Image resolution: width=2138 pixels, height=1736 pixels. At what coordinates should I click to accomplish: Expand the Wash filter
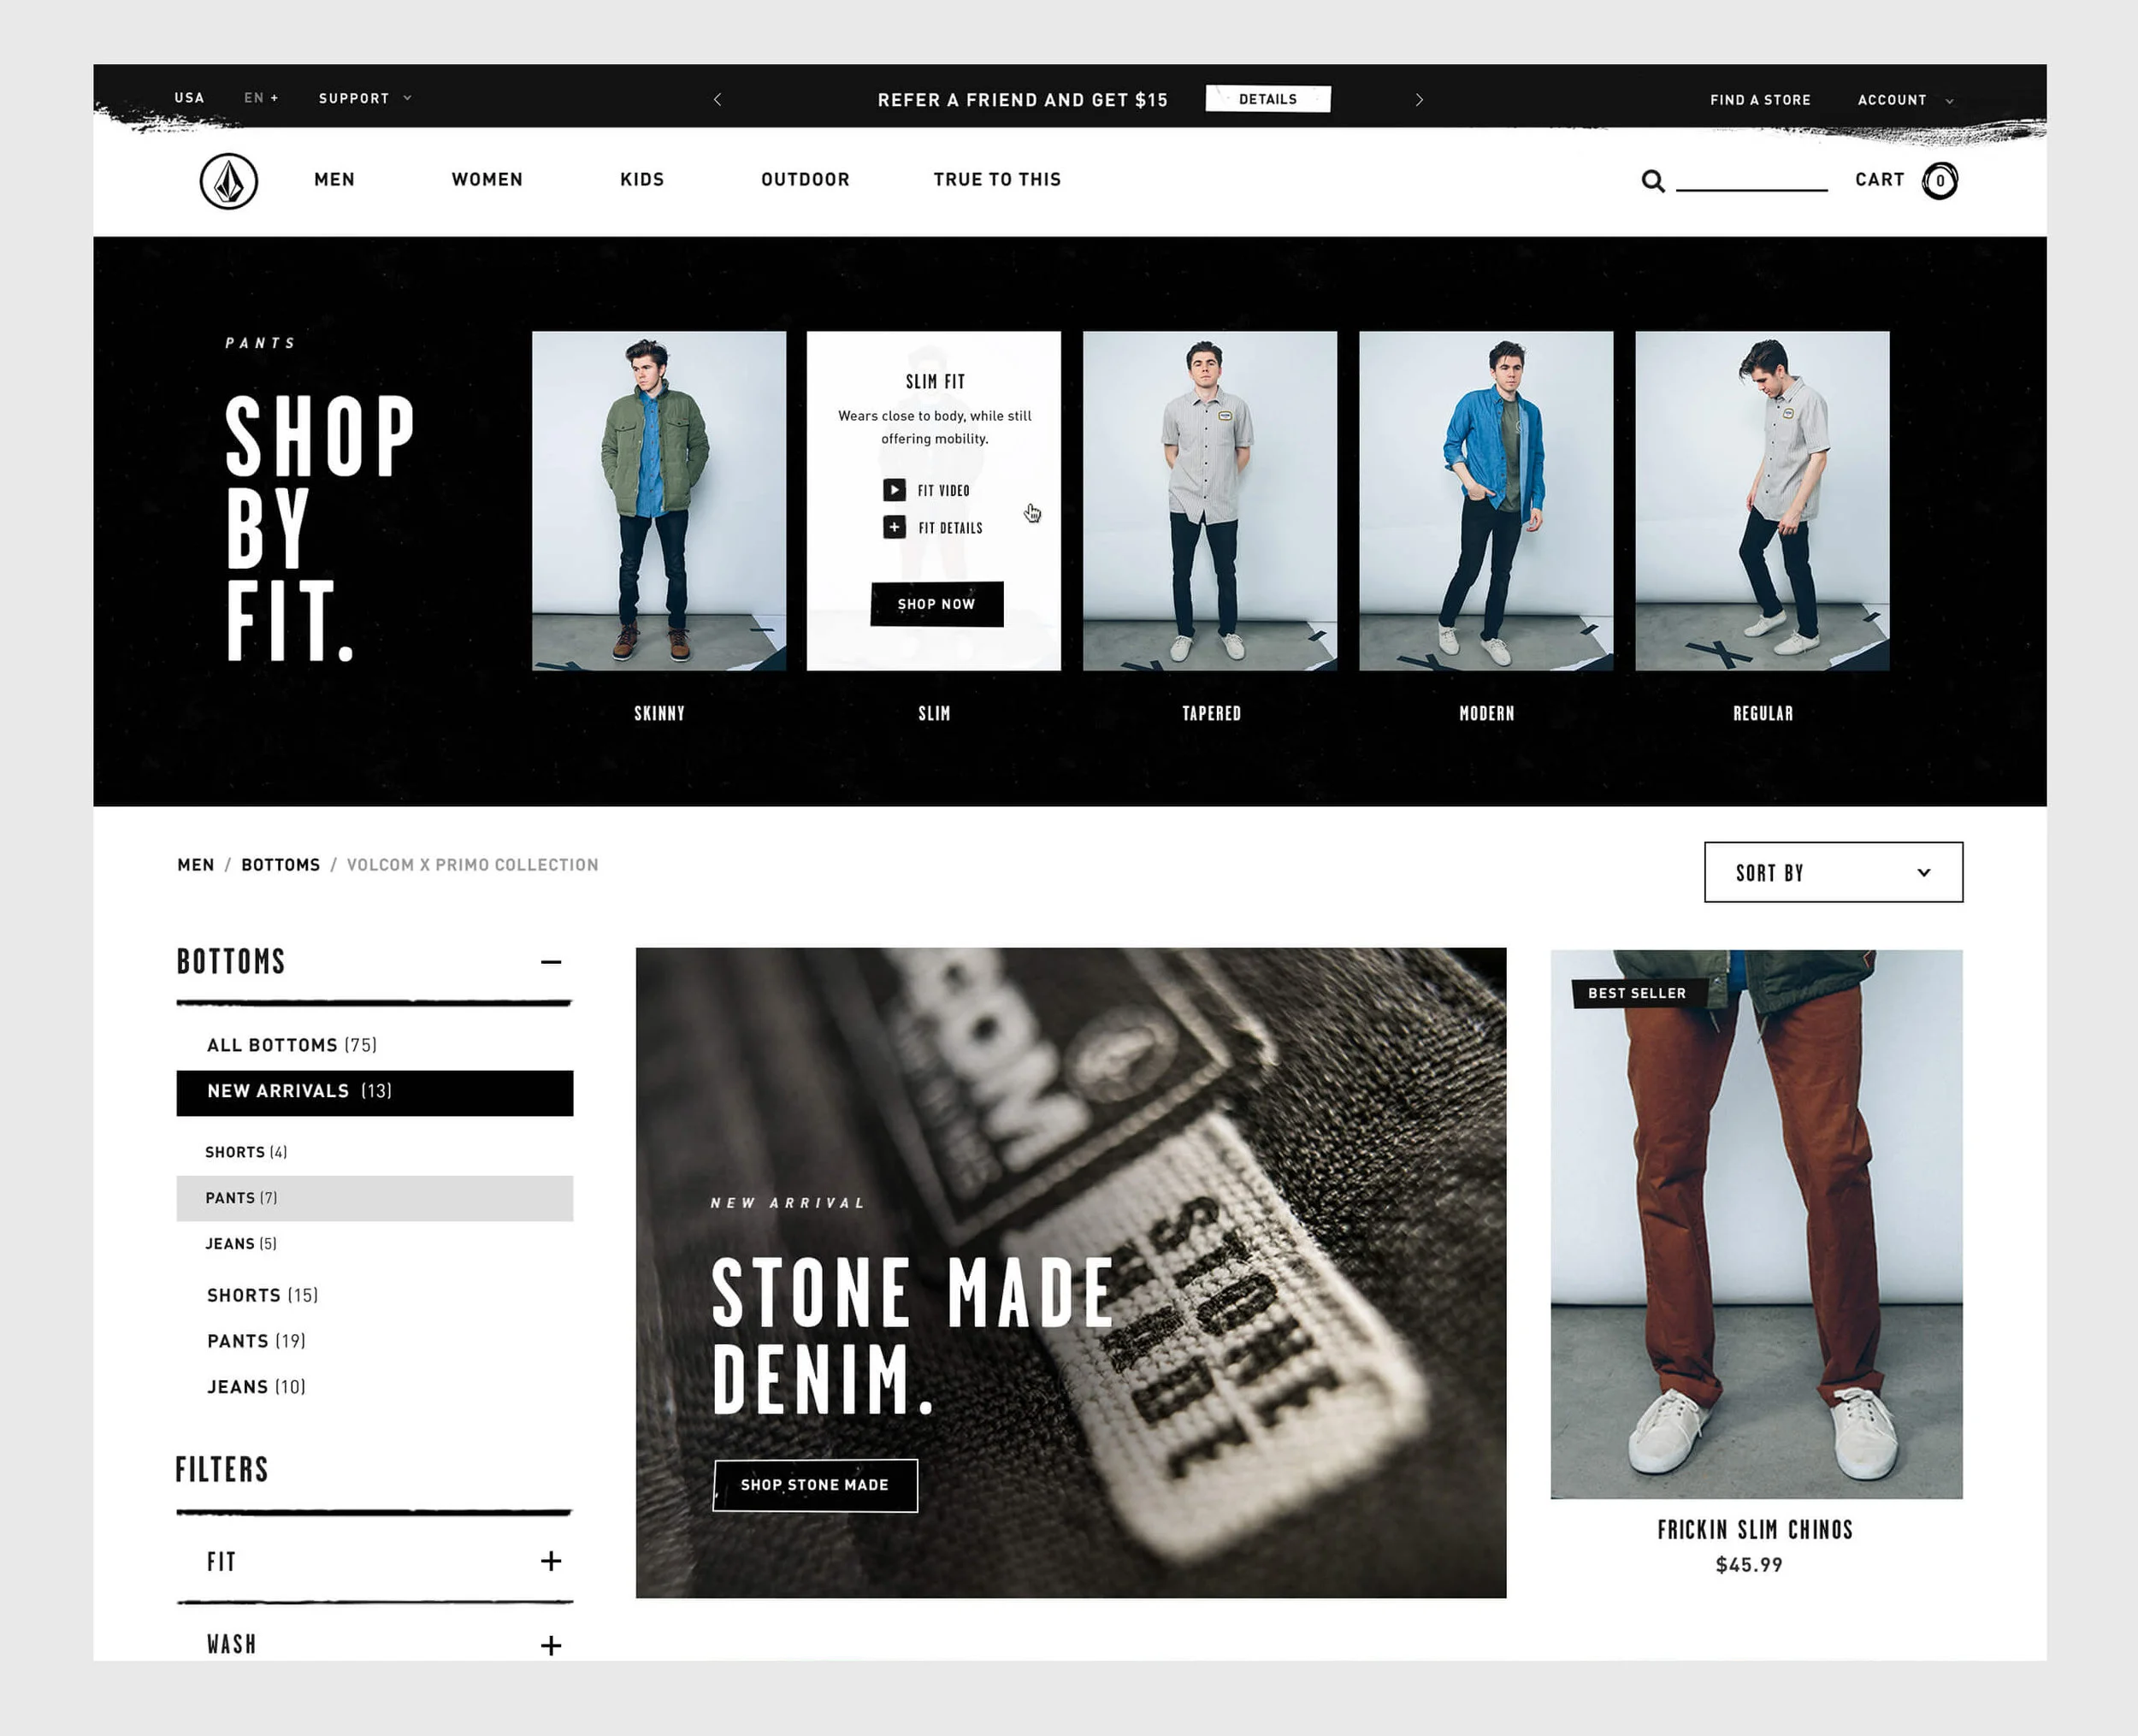pyautogui.click(x=550, y=1645)
